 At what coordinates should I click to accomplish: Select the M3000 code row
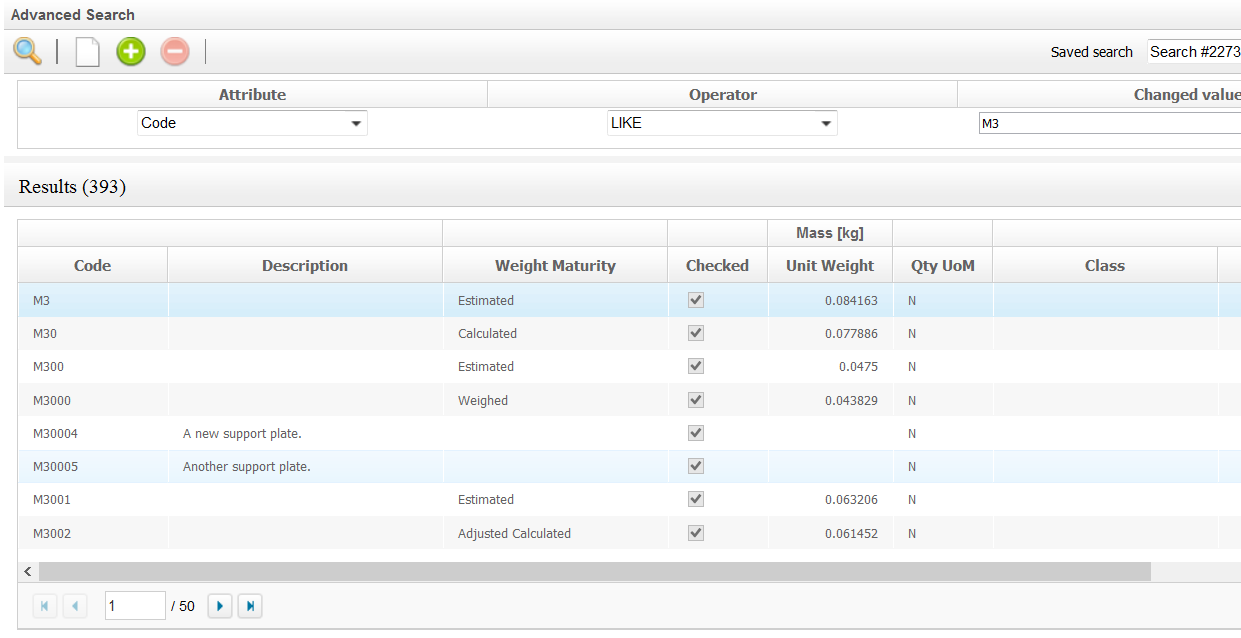point(52,400)
